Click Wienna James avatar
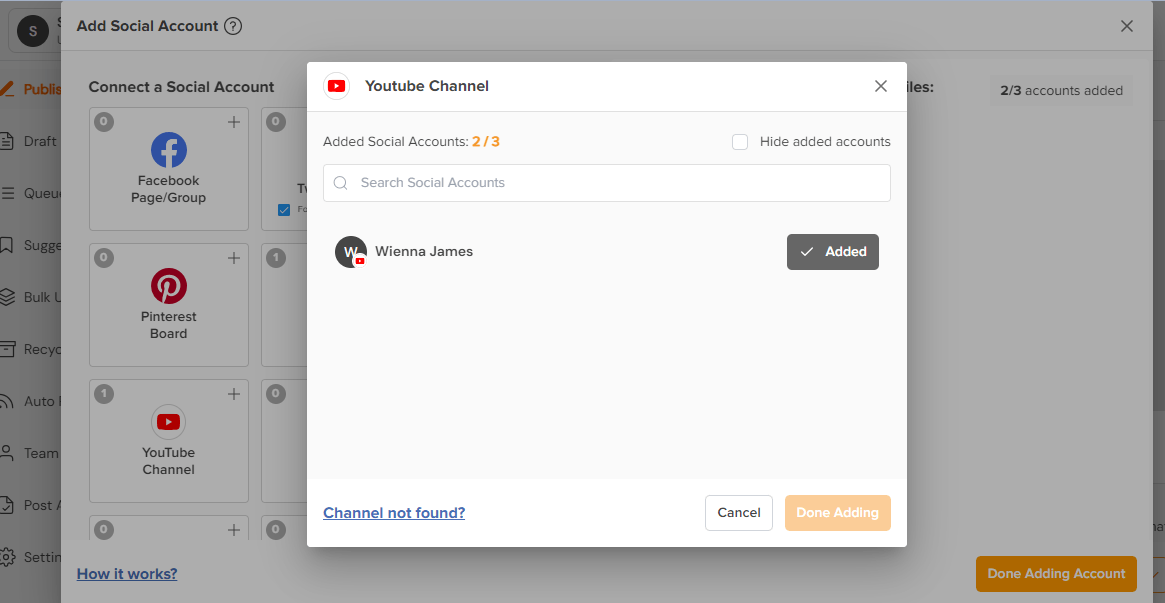The image size is (1165, 603). 351,252
